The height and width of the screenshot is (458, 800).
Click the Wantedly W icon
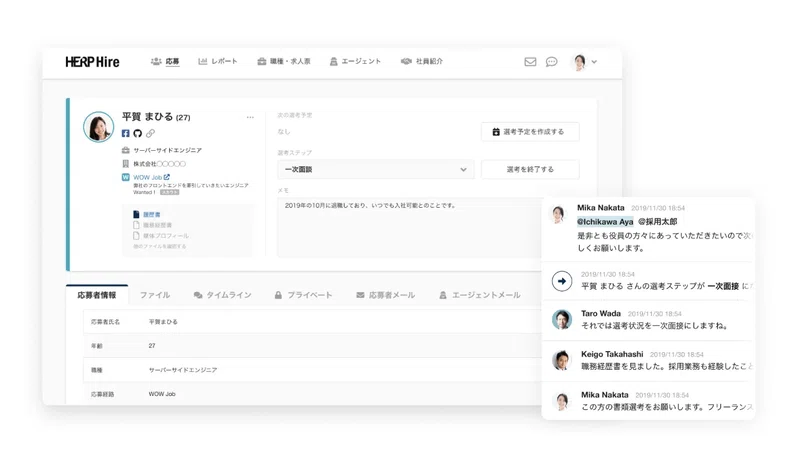point(126,177)
